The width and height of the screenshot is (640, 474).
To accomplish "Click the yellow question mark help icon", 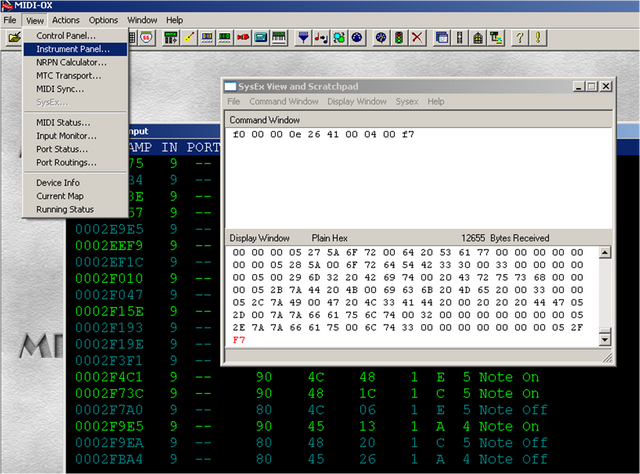I will (520, 38).
